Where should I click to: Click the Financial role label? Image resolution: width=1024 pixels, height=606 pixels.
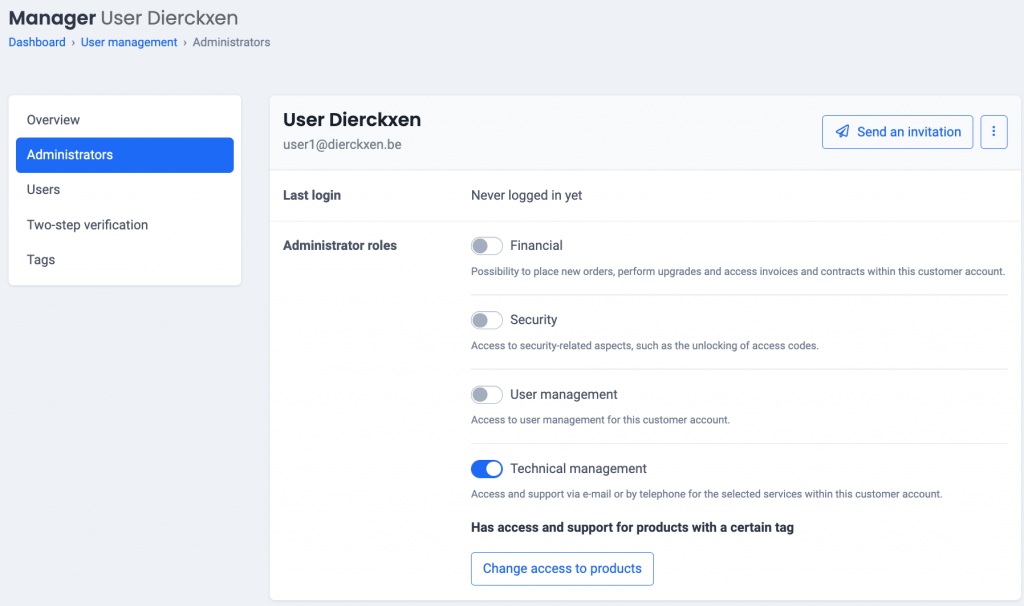tap(536, 246)
